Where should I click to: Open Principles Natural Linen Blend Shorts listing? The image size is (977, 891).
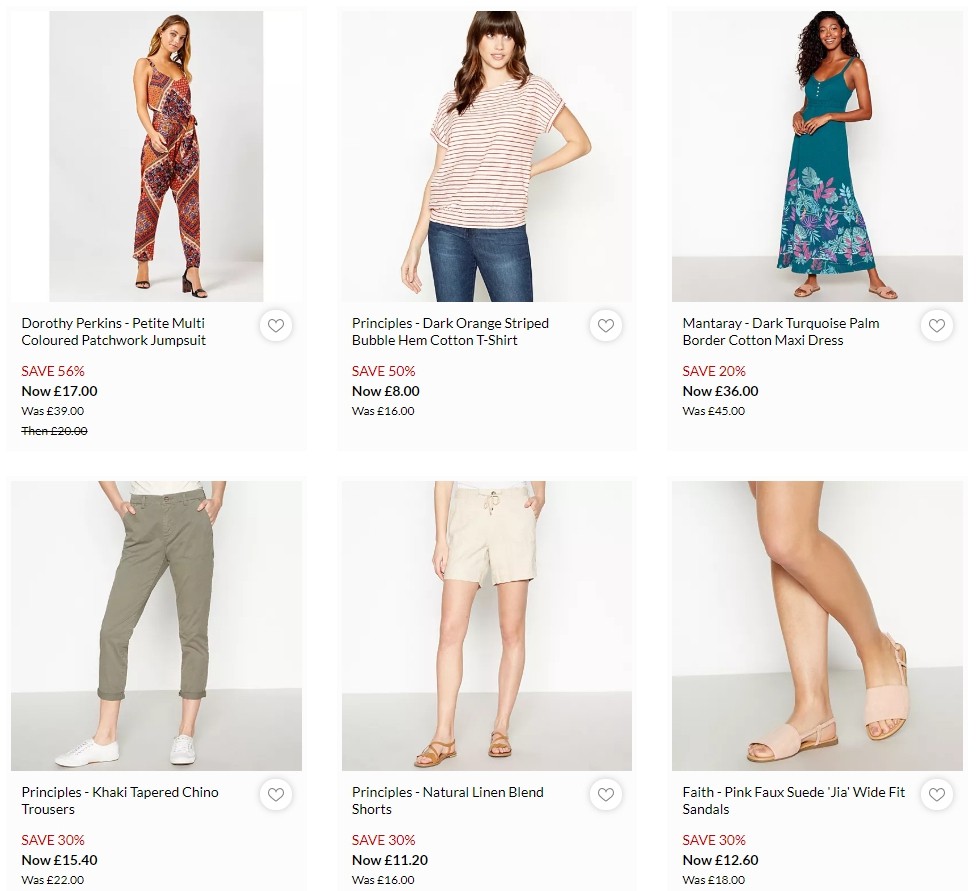[x=447, y=800]
